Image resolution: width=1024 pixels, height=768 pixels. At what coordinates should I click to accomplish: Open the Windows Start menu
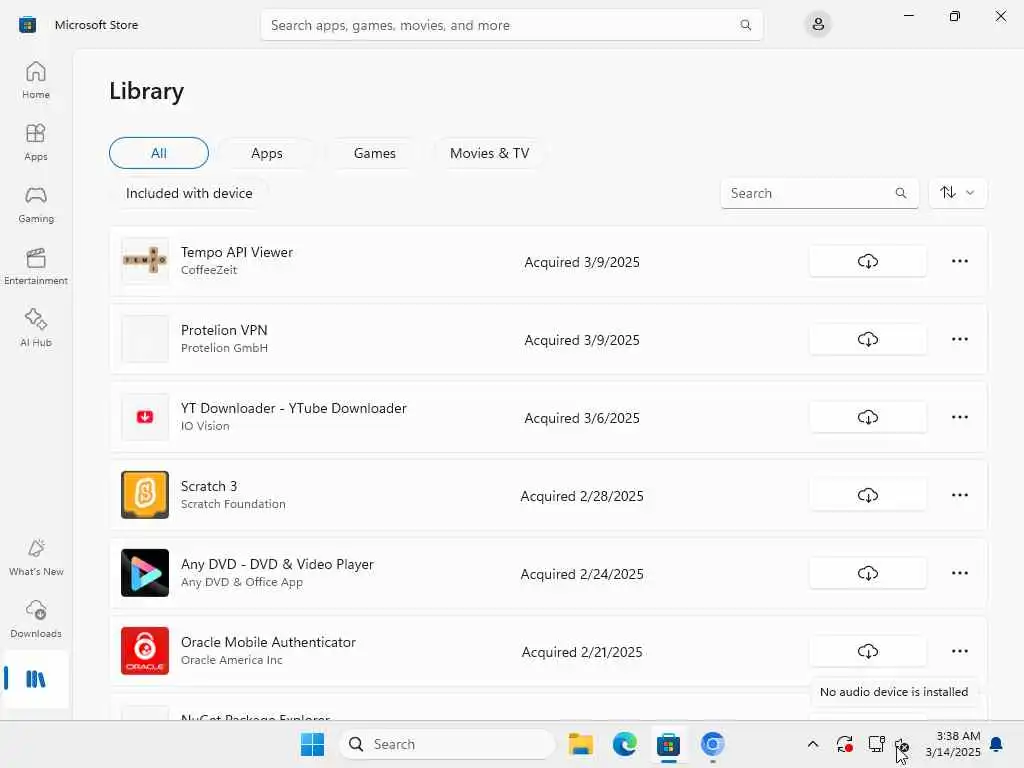tap(312, 744)
